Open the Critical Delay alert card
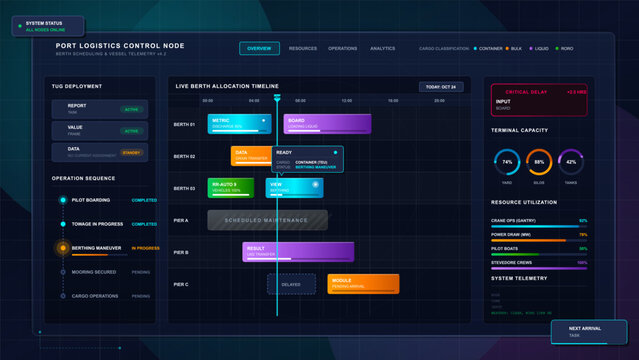 coord(539,100)
